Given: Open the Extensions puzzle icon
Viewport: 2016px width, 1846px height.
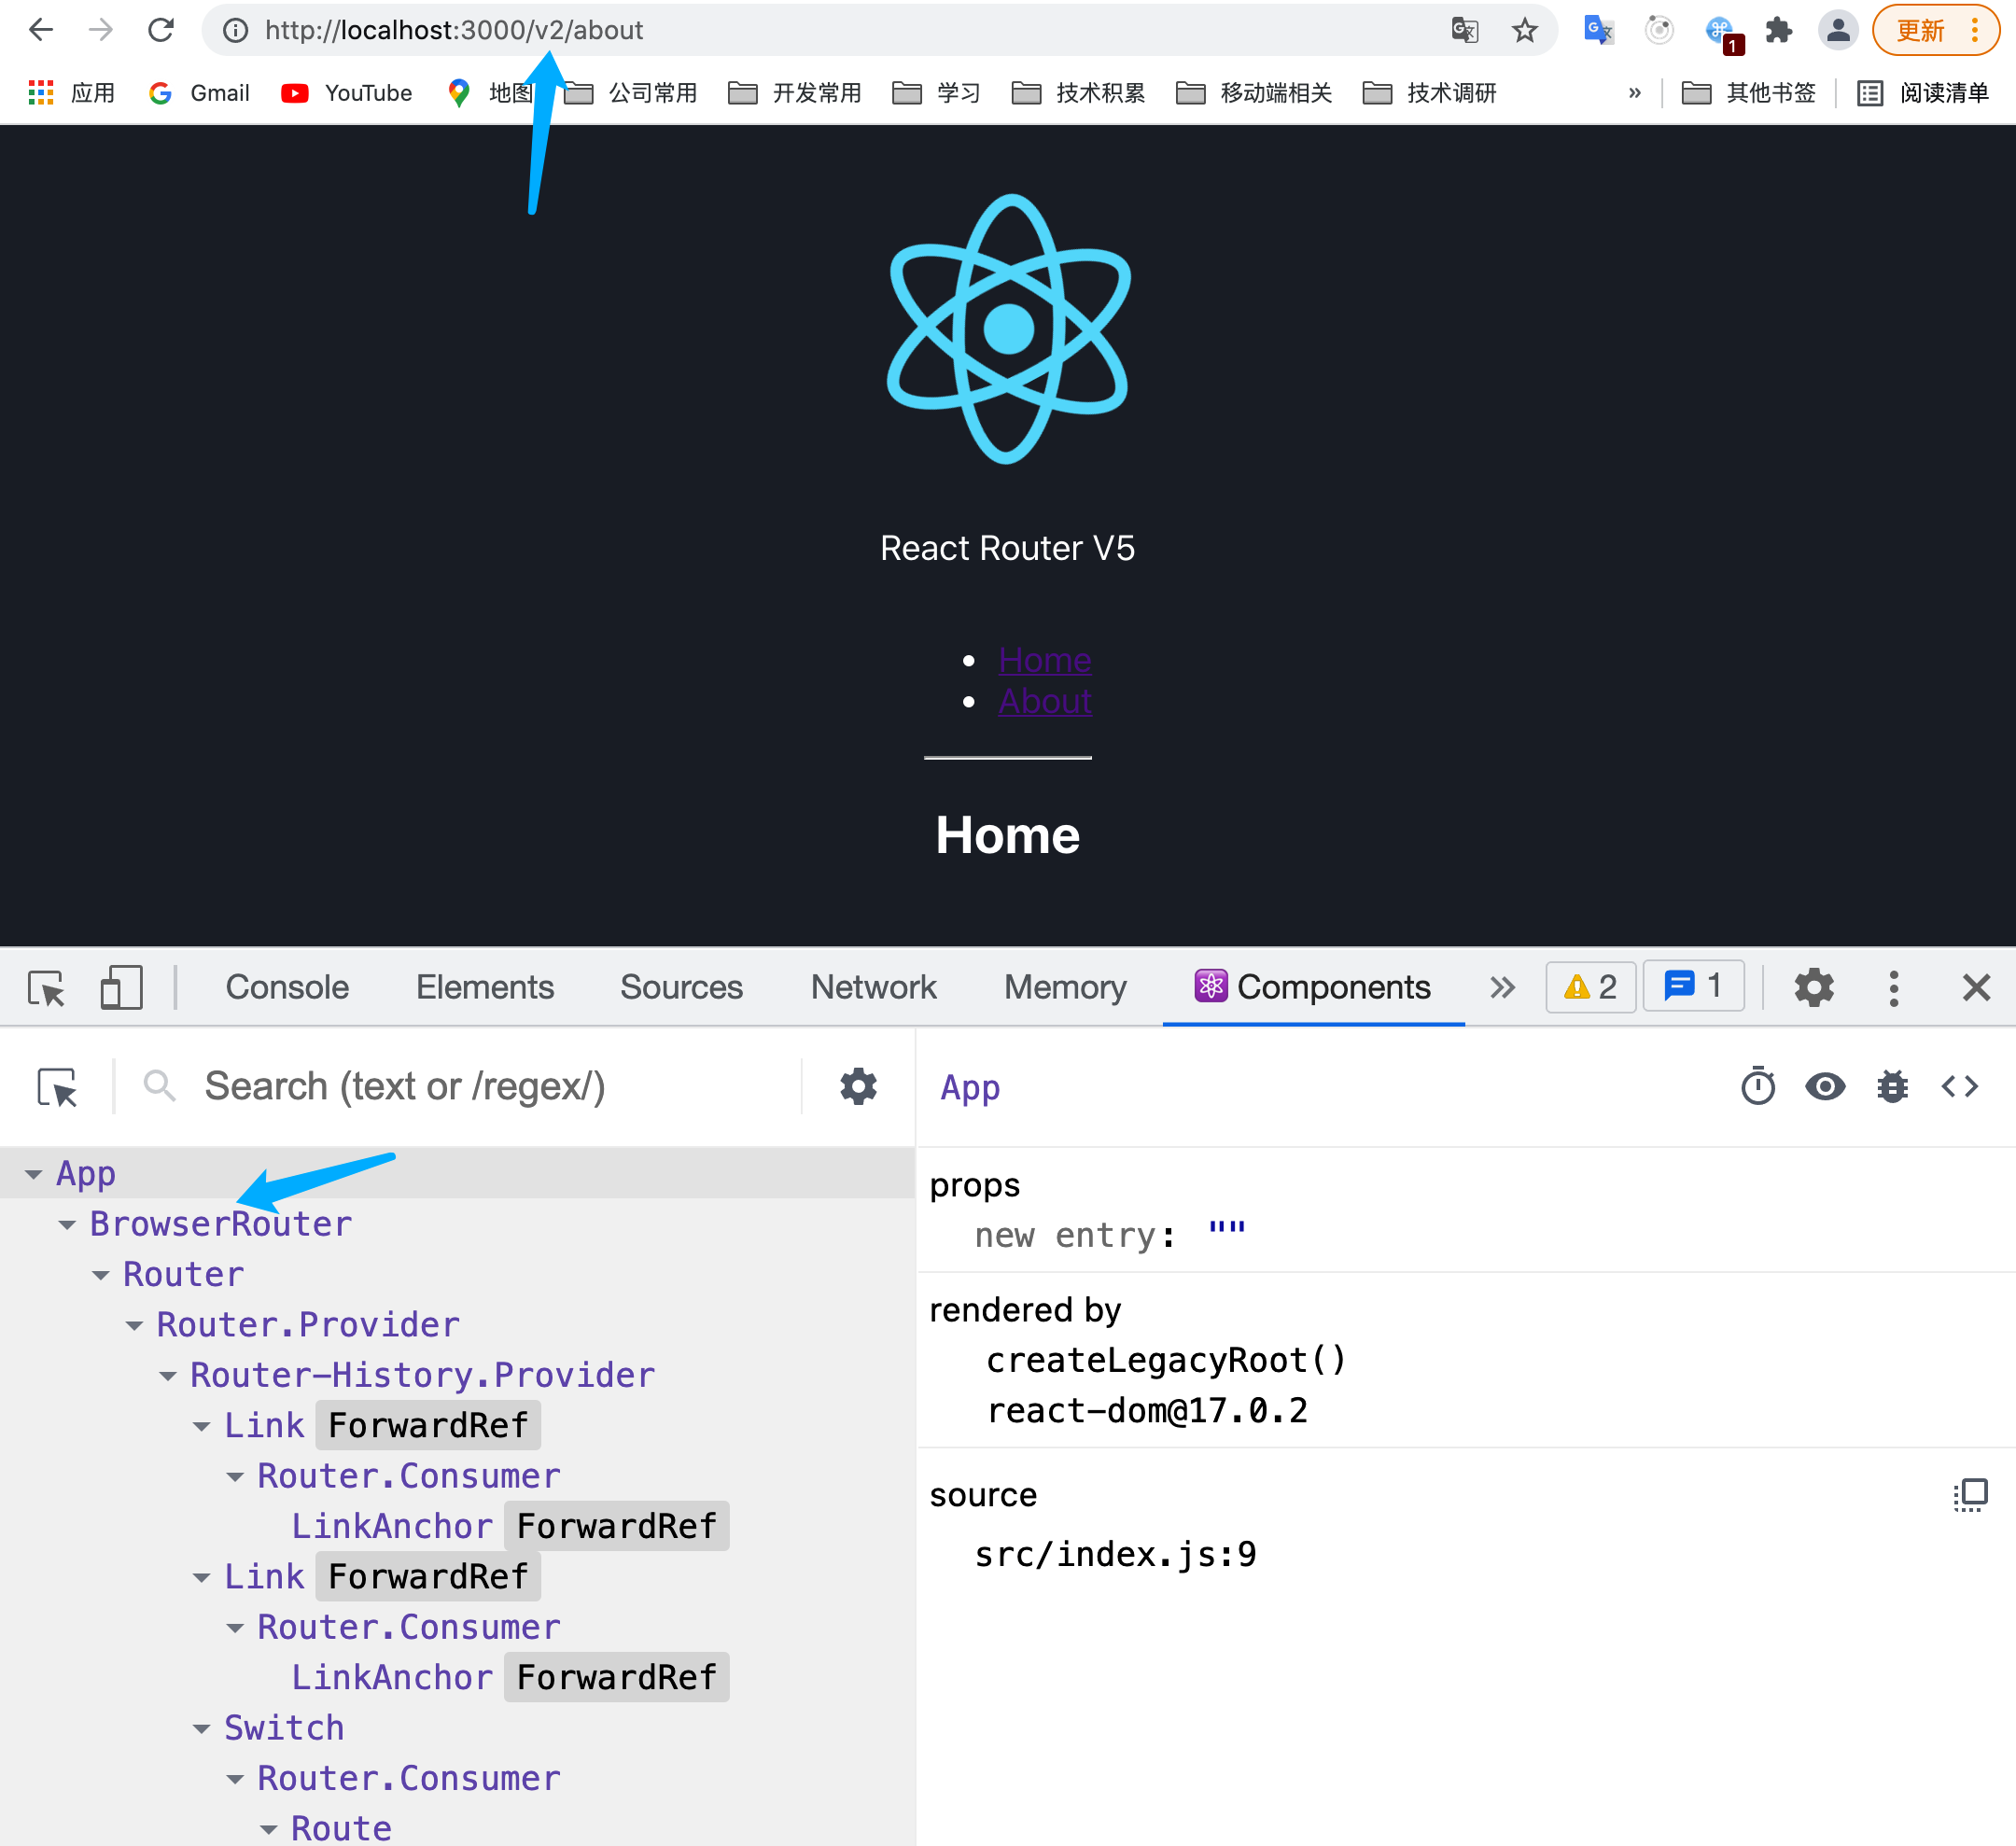Looking at the screenshot, I should point(1779,31).
